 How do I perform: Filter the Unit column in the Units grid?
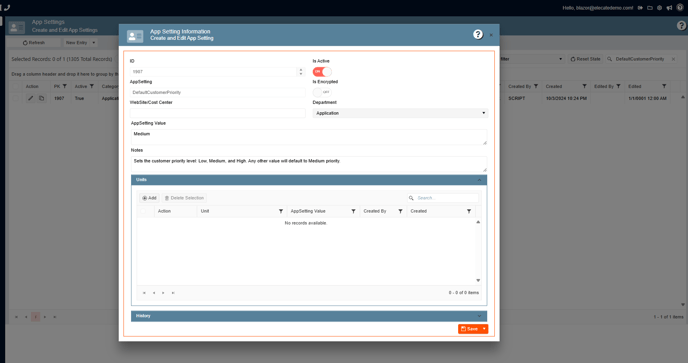click(x=281, y=211)
